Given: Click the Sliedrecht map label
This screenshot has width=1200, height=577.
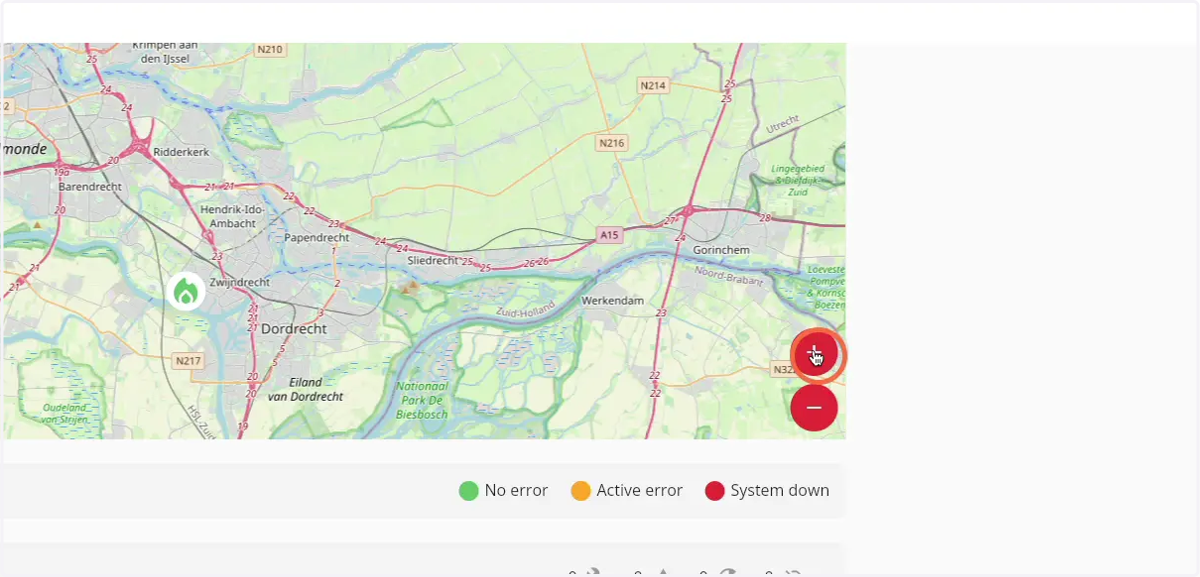Looking at the screenshot, I should 432,260.
